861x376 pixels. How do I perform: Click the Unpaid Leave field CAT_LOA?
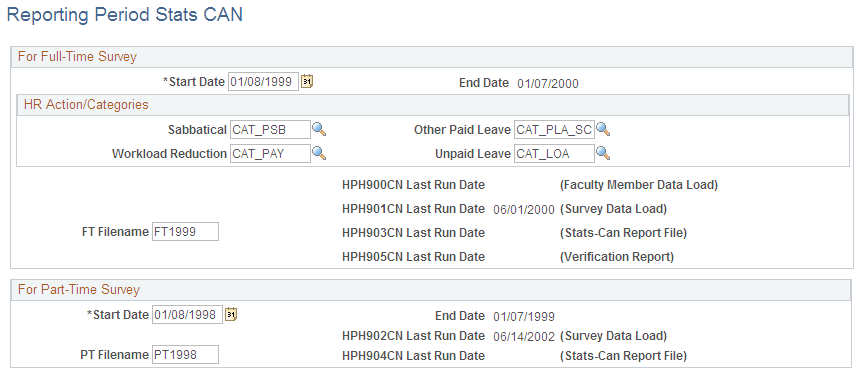pyautogui.click(x=555, y=154)
